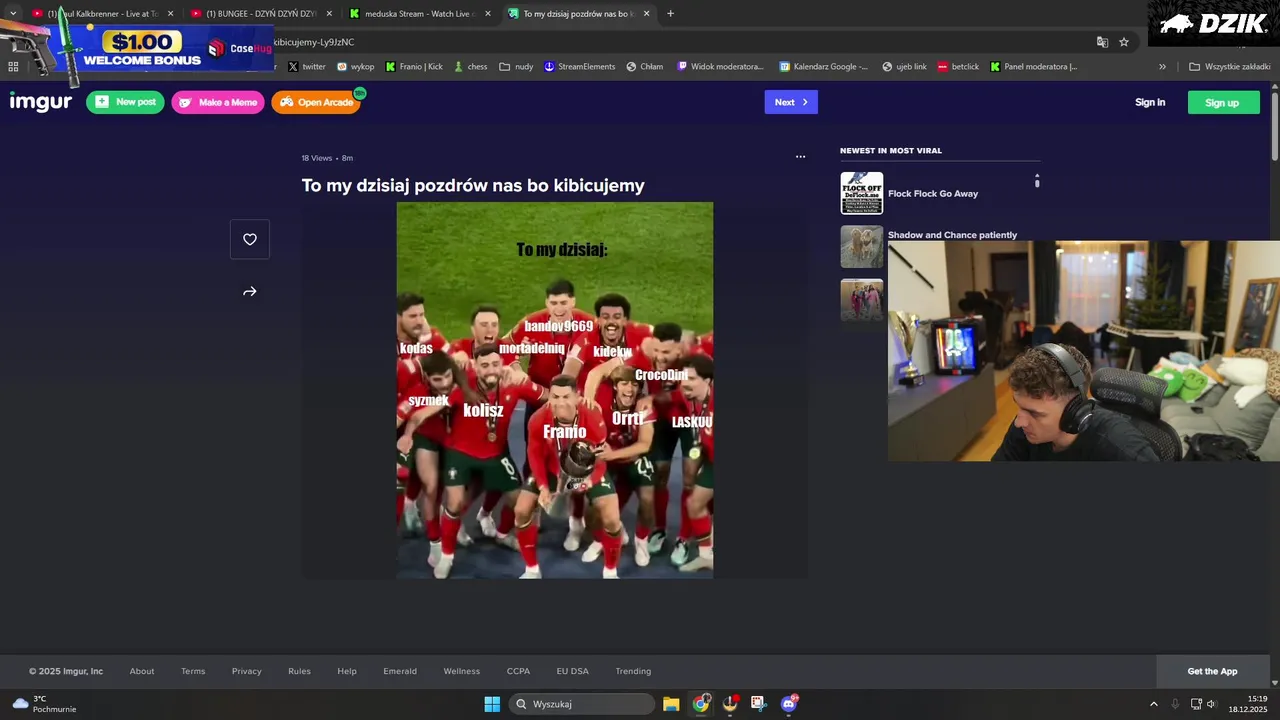
Task: Open the Help footer link
Action: coord(347,671)
